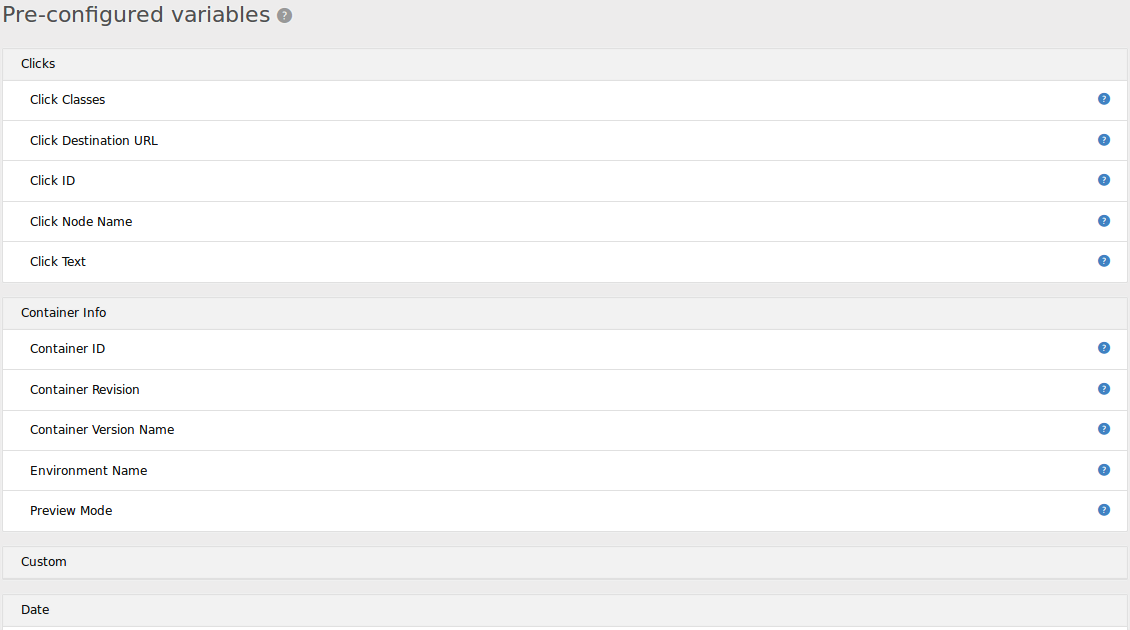Click help icon for Environment Name

[x=1104, y=470]
